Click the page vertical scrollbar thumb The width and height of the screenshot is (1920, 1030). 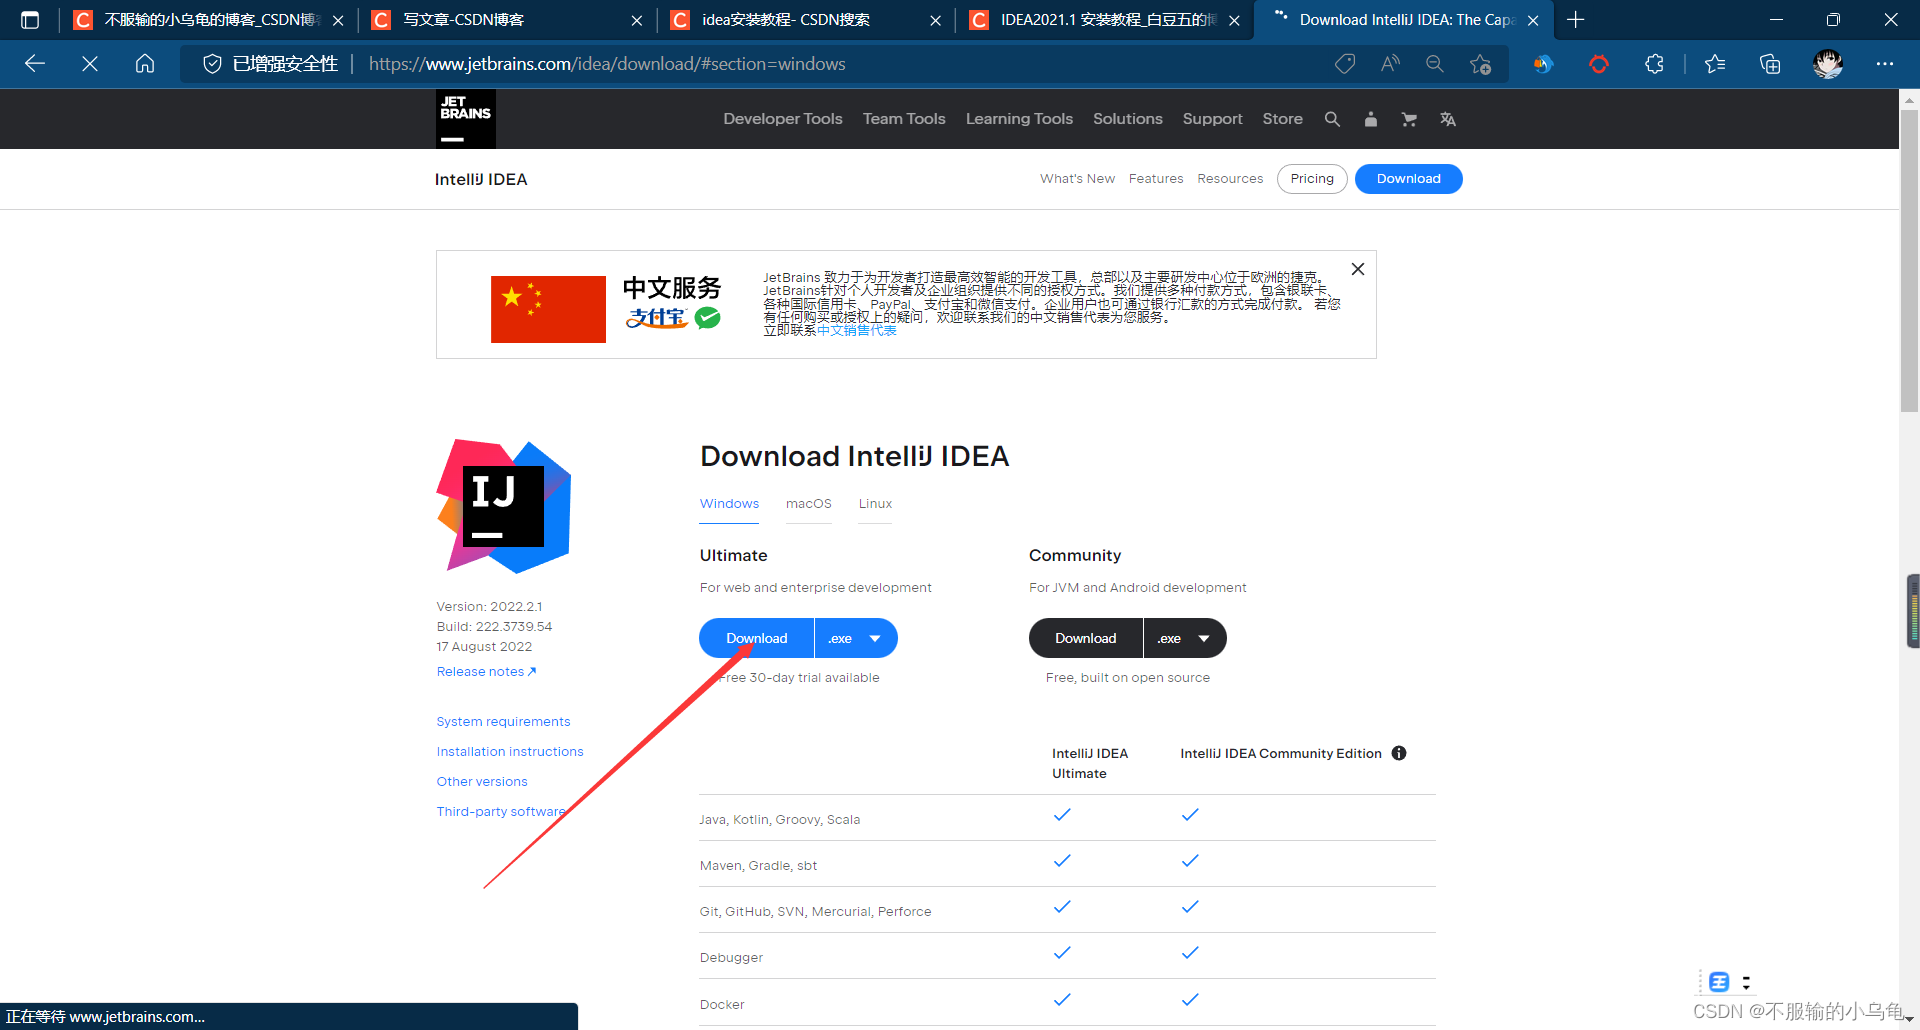pyautogui.click(x=1909, y=260)
